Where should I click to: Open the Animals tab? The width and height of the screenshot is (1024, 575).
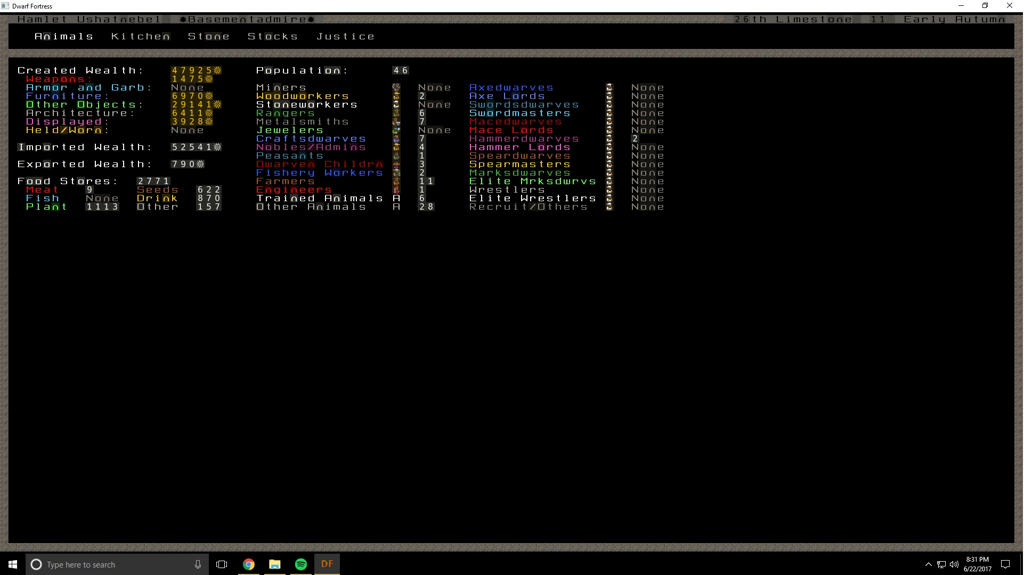click(x=64, y=36)
